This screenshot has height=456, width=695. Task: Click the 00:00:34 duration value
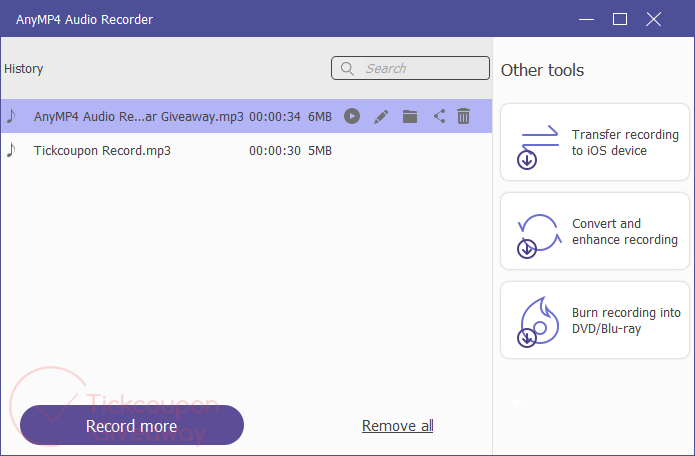pos(275,117)
